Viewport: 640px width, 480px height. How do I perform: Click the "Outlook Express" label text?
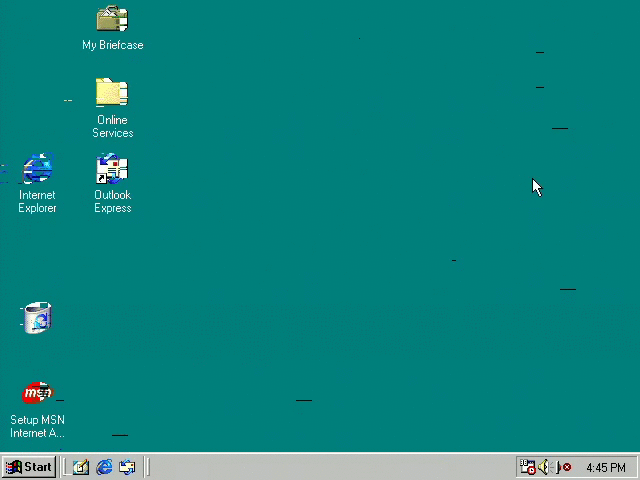point(113,202)
